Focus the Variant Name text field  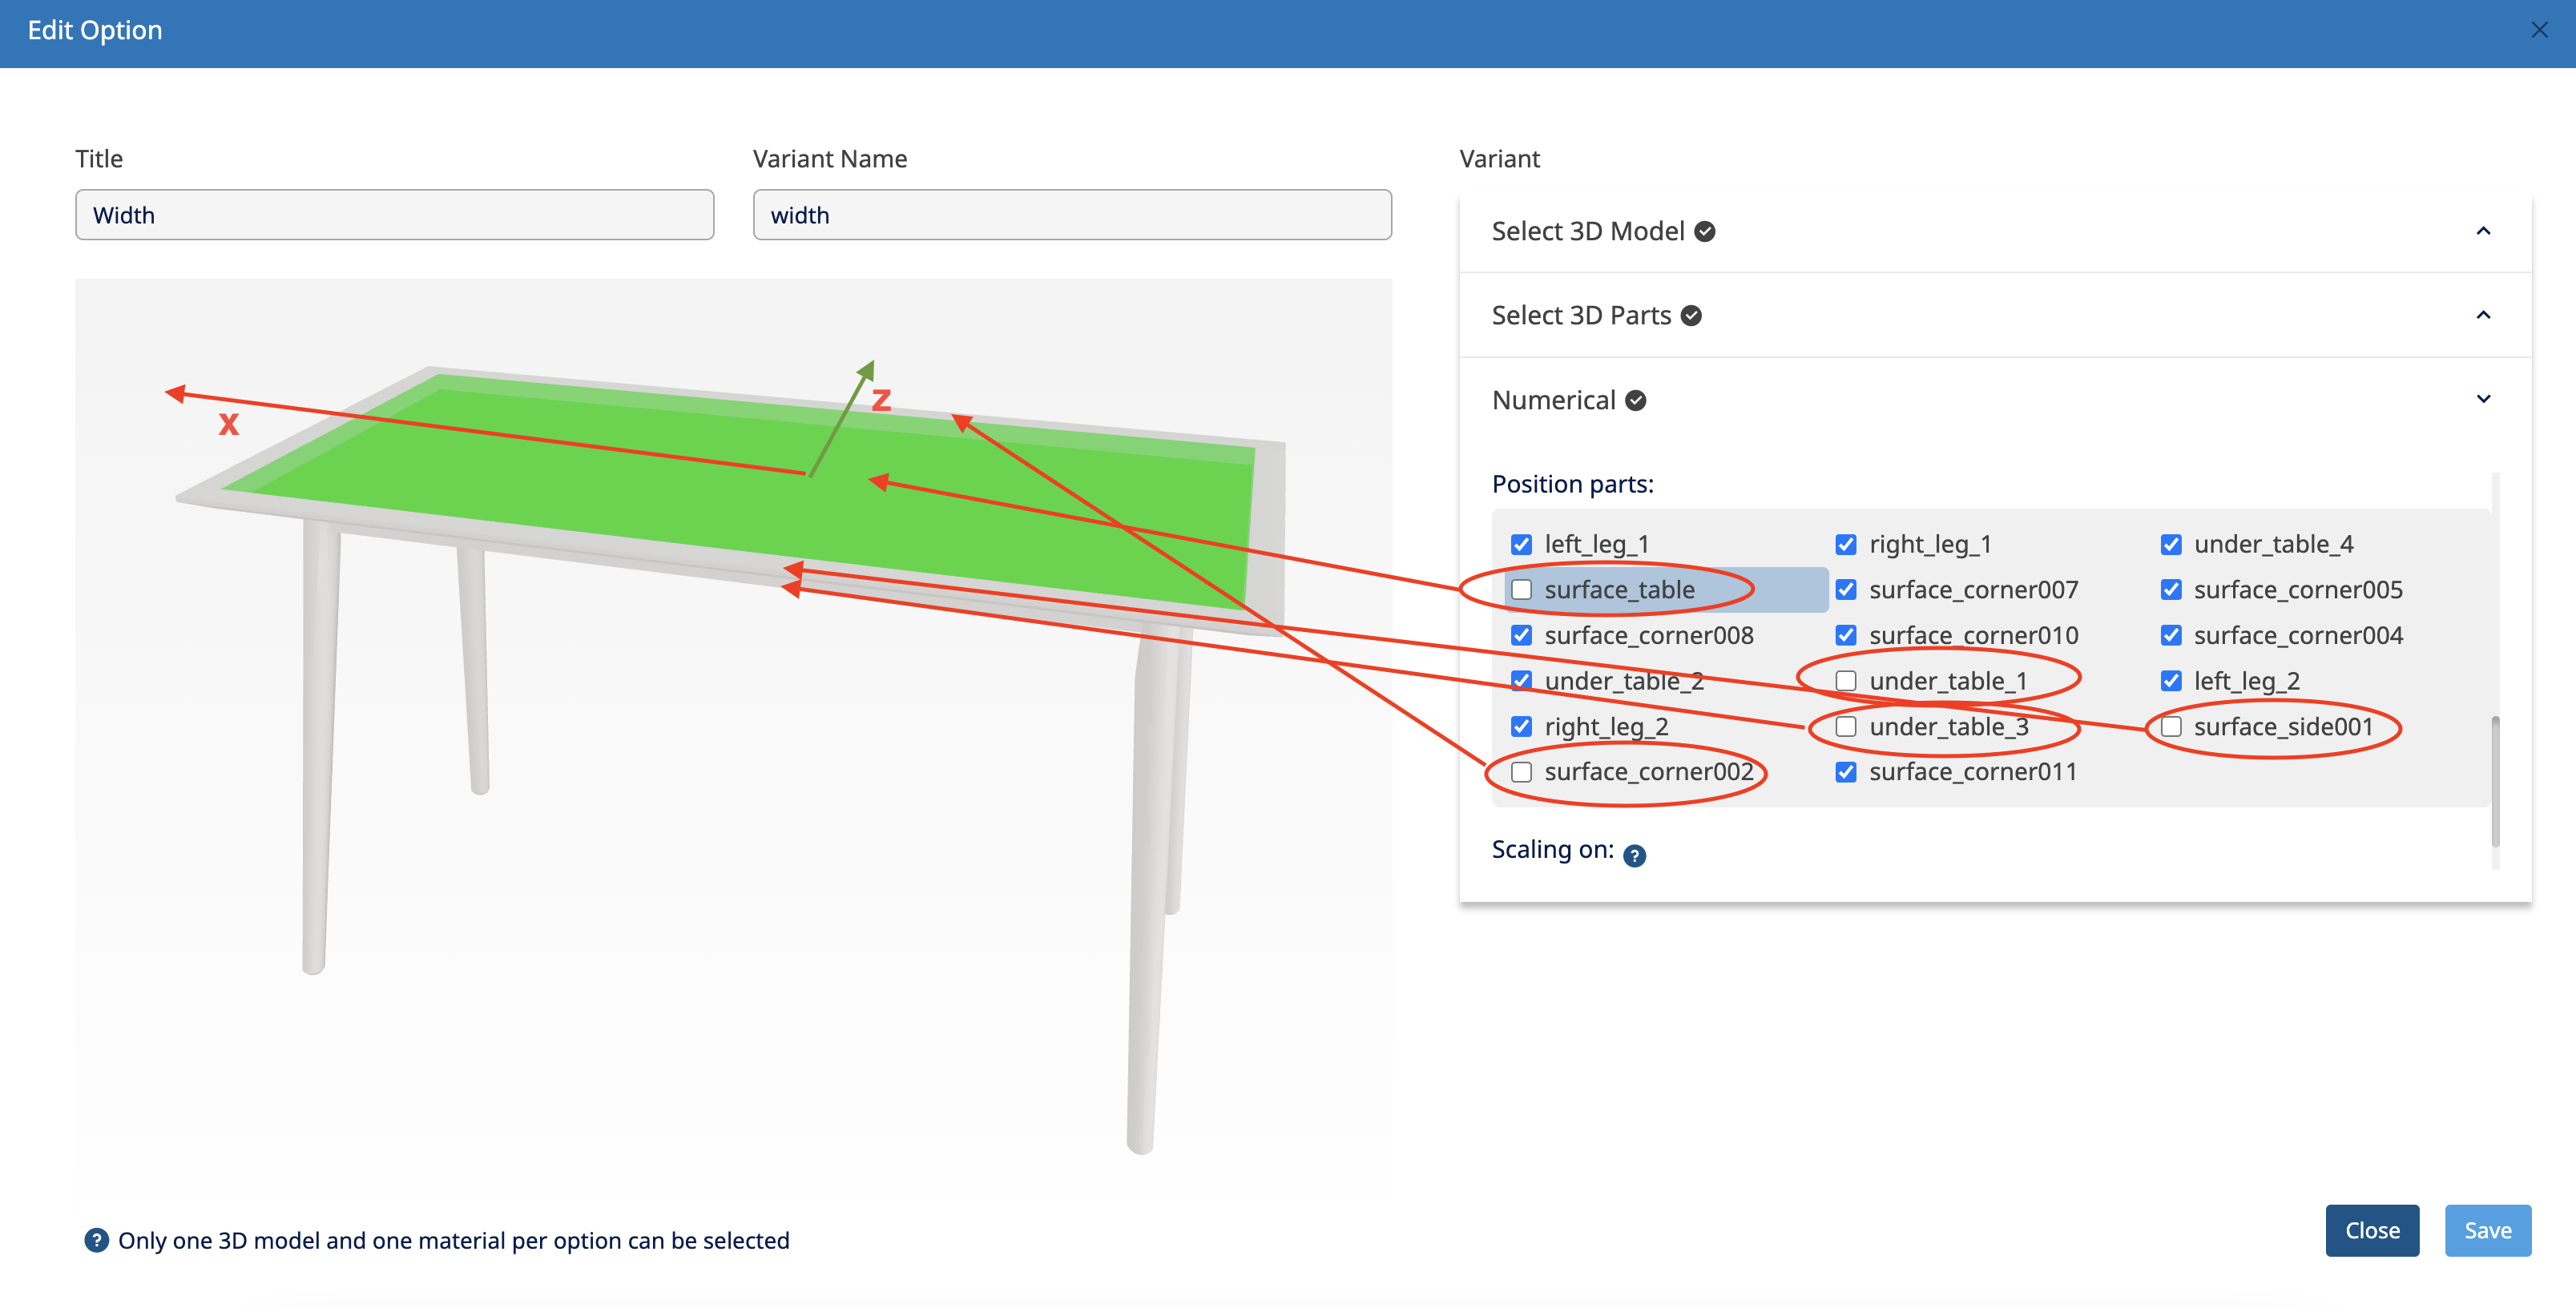point(1071,215)
